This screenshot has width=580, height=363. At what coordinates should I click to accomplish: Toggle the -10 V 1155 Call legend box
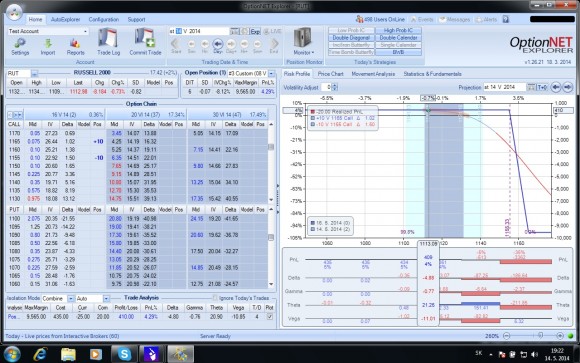[x=313, y=124]
